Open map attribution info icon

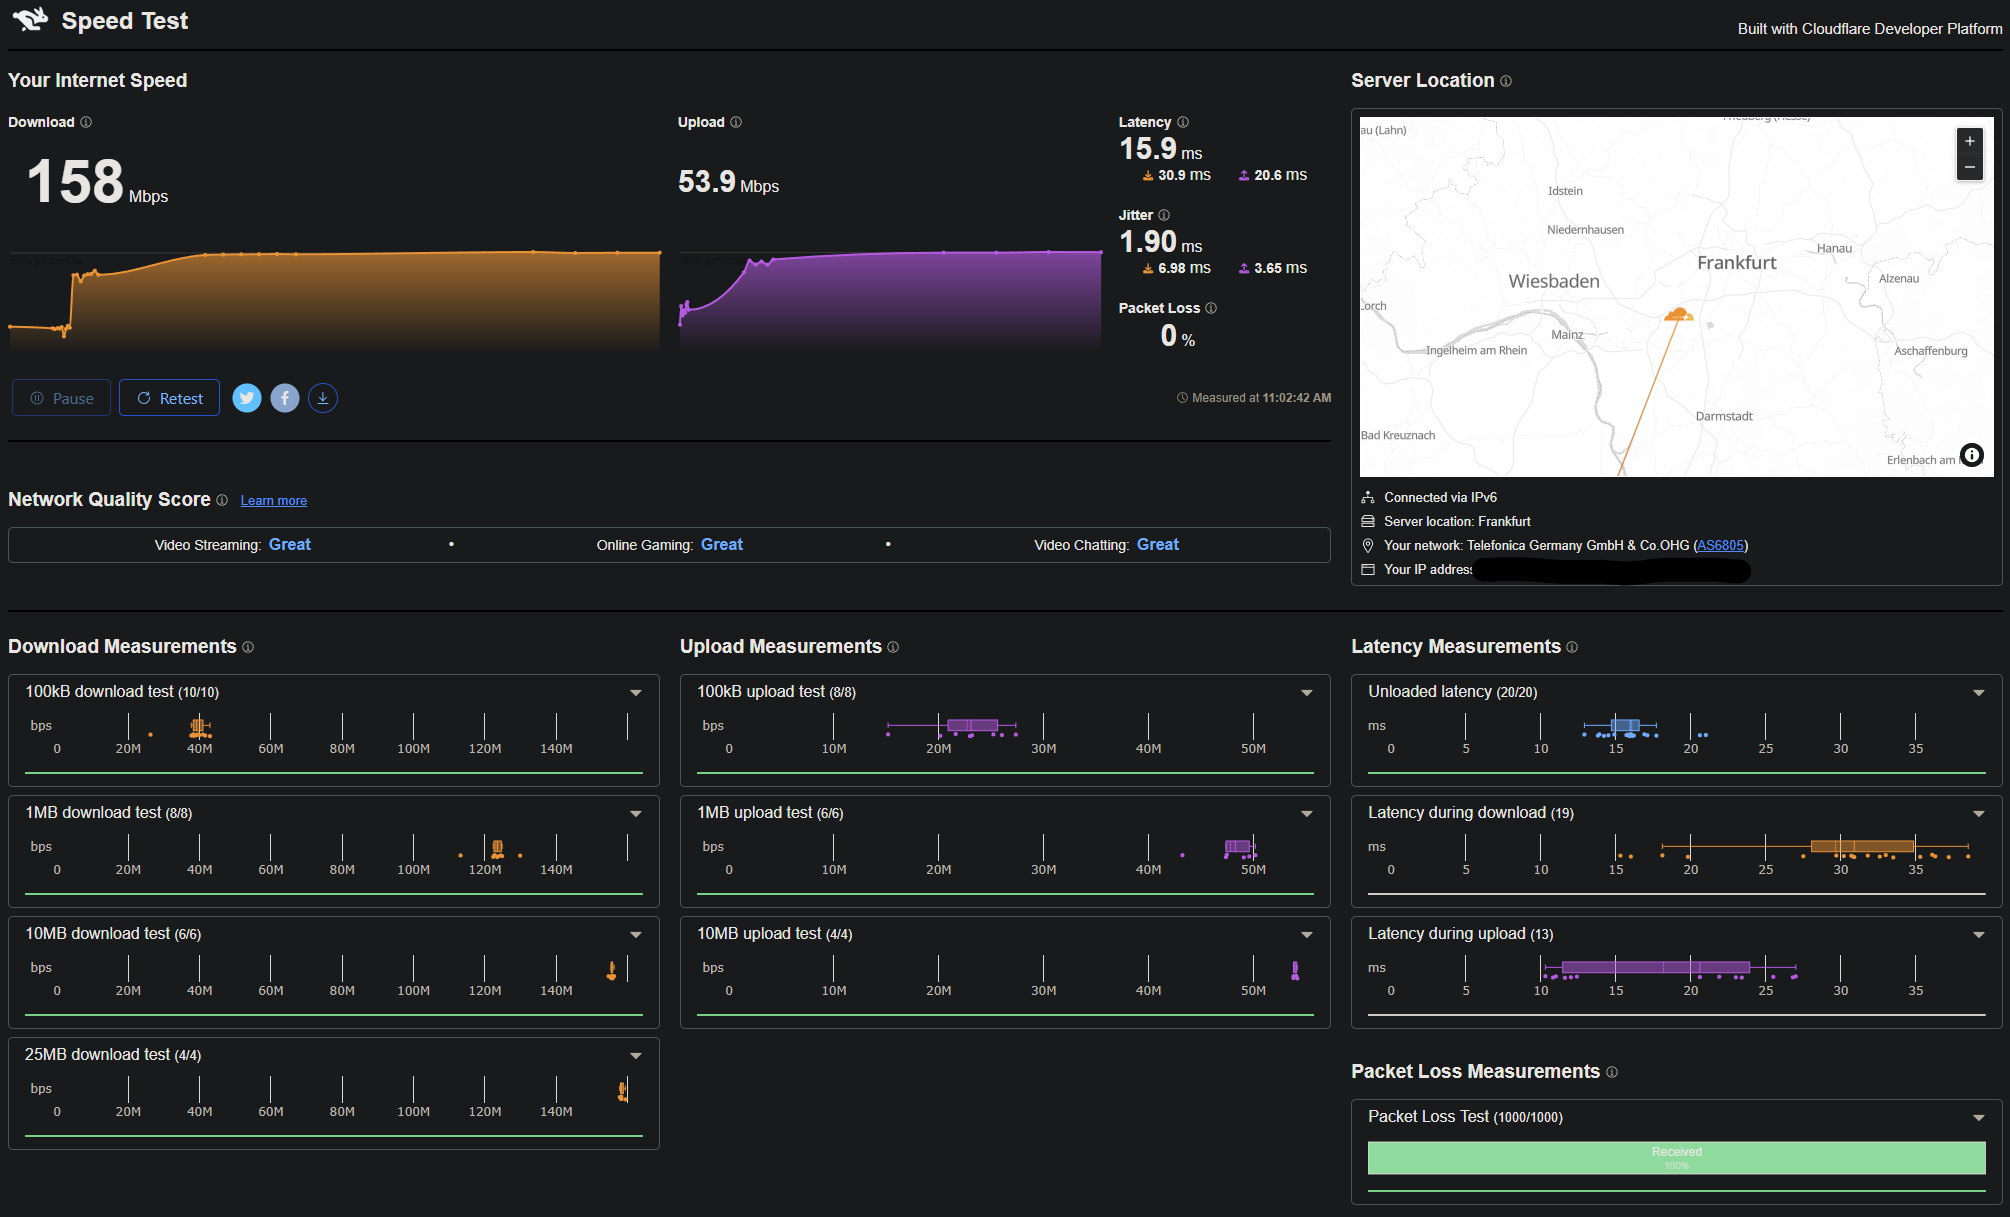coord(1971,455)
